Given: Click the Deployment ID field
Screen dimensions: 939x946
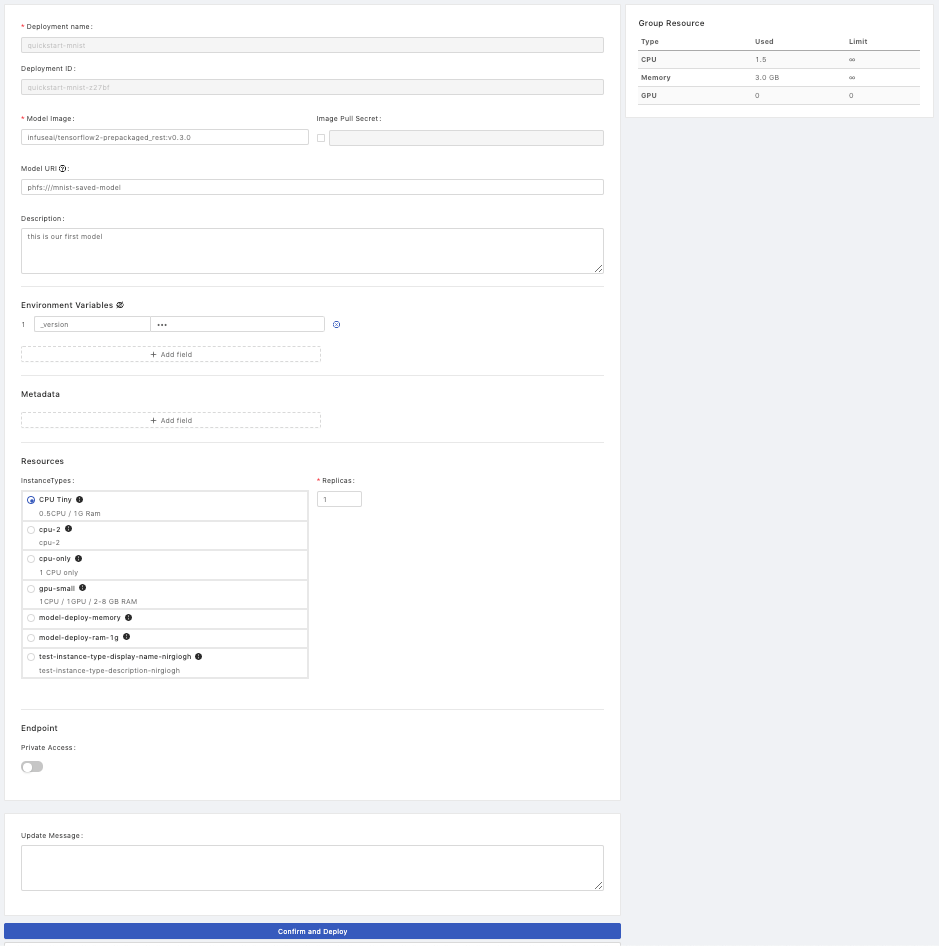Looking at the screenshot, I should [x=313, y=87].
